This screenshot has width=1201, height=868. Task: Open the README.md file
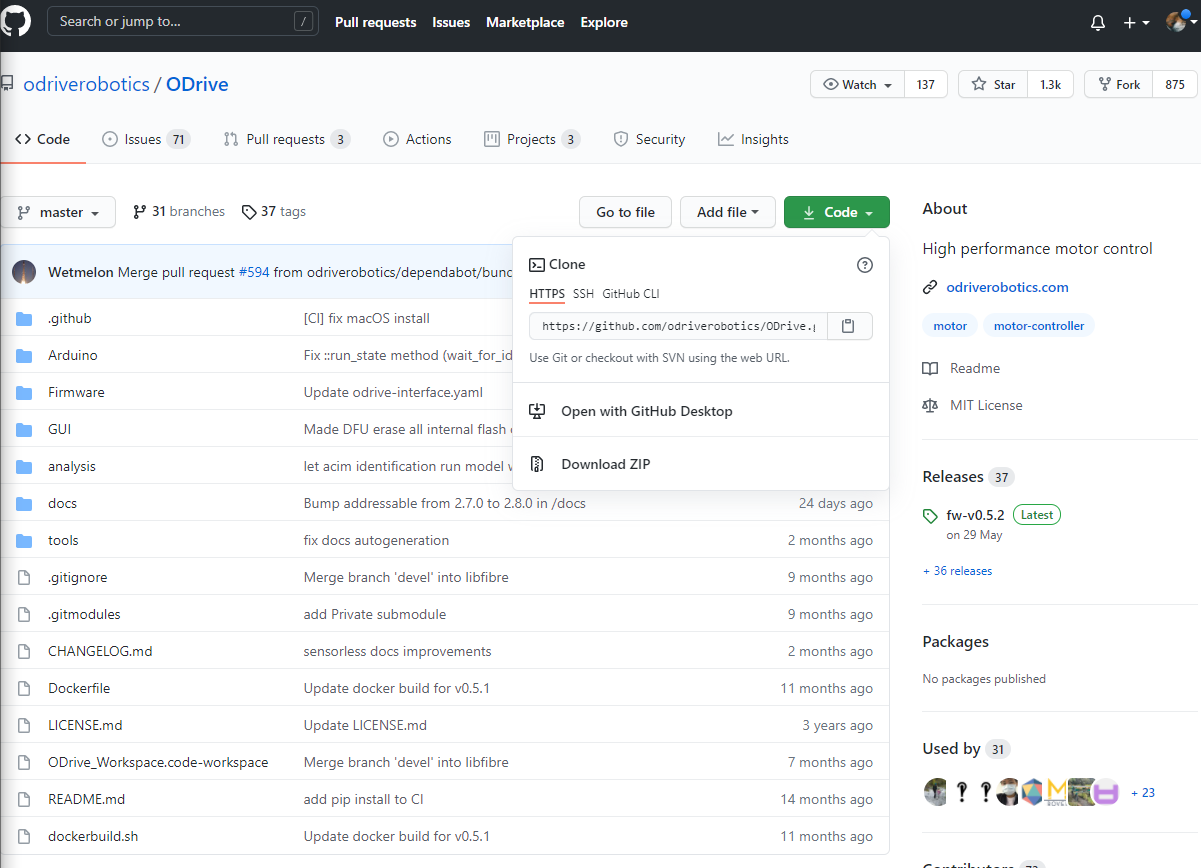86,799
